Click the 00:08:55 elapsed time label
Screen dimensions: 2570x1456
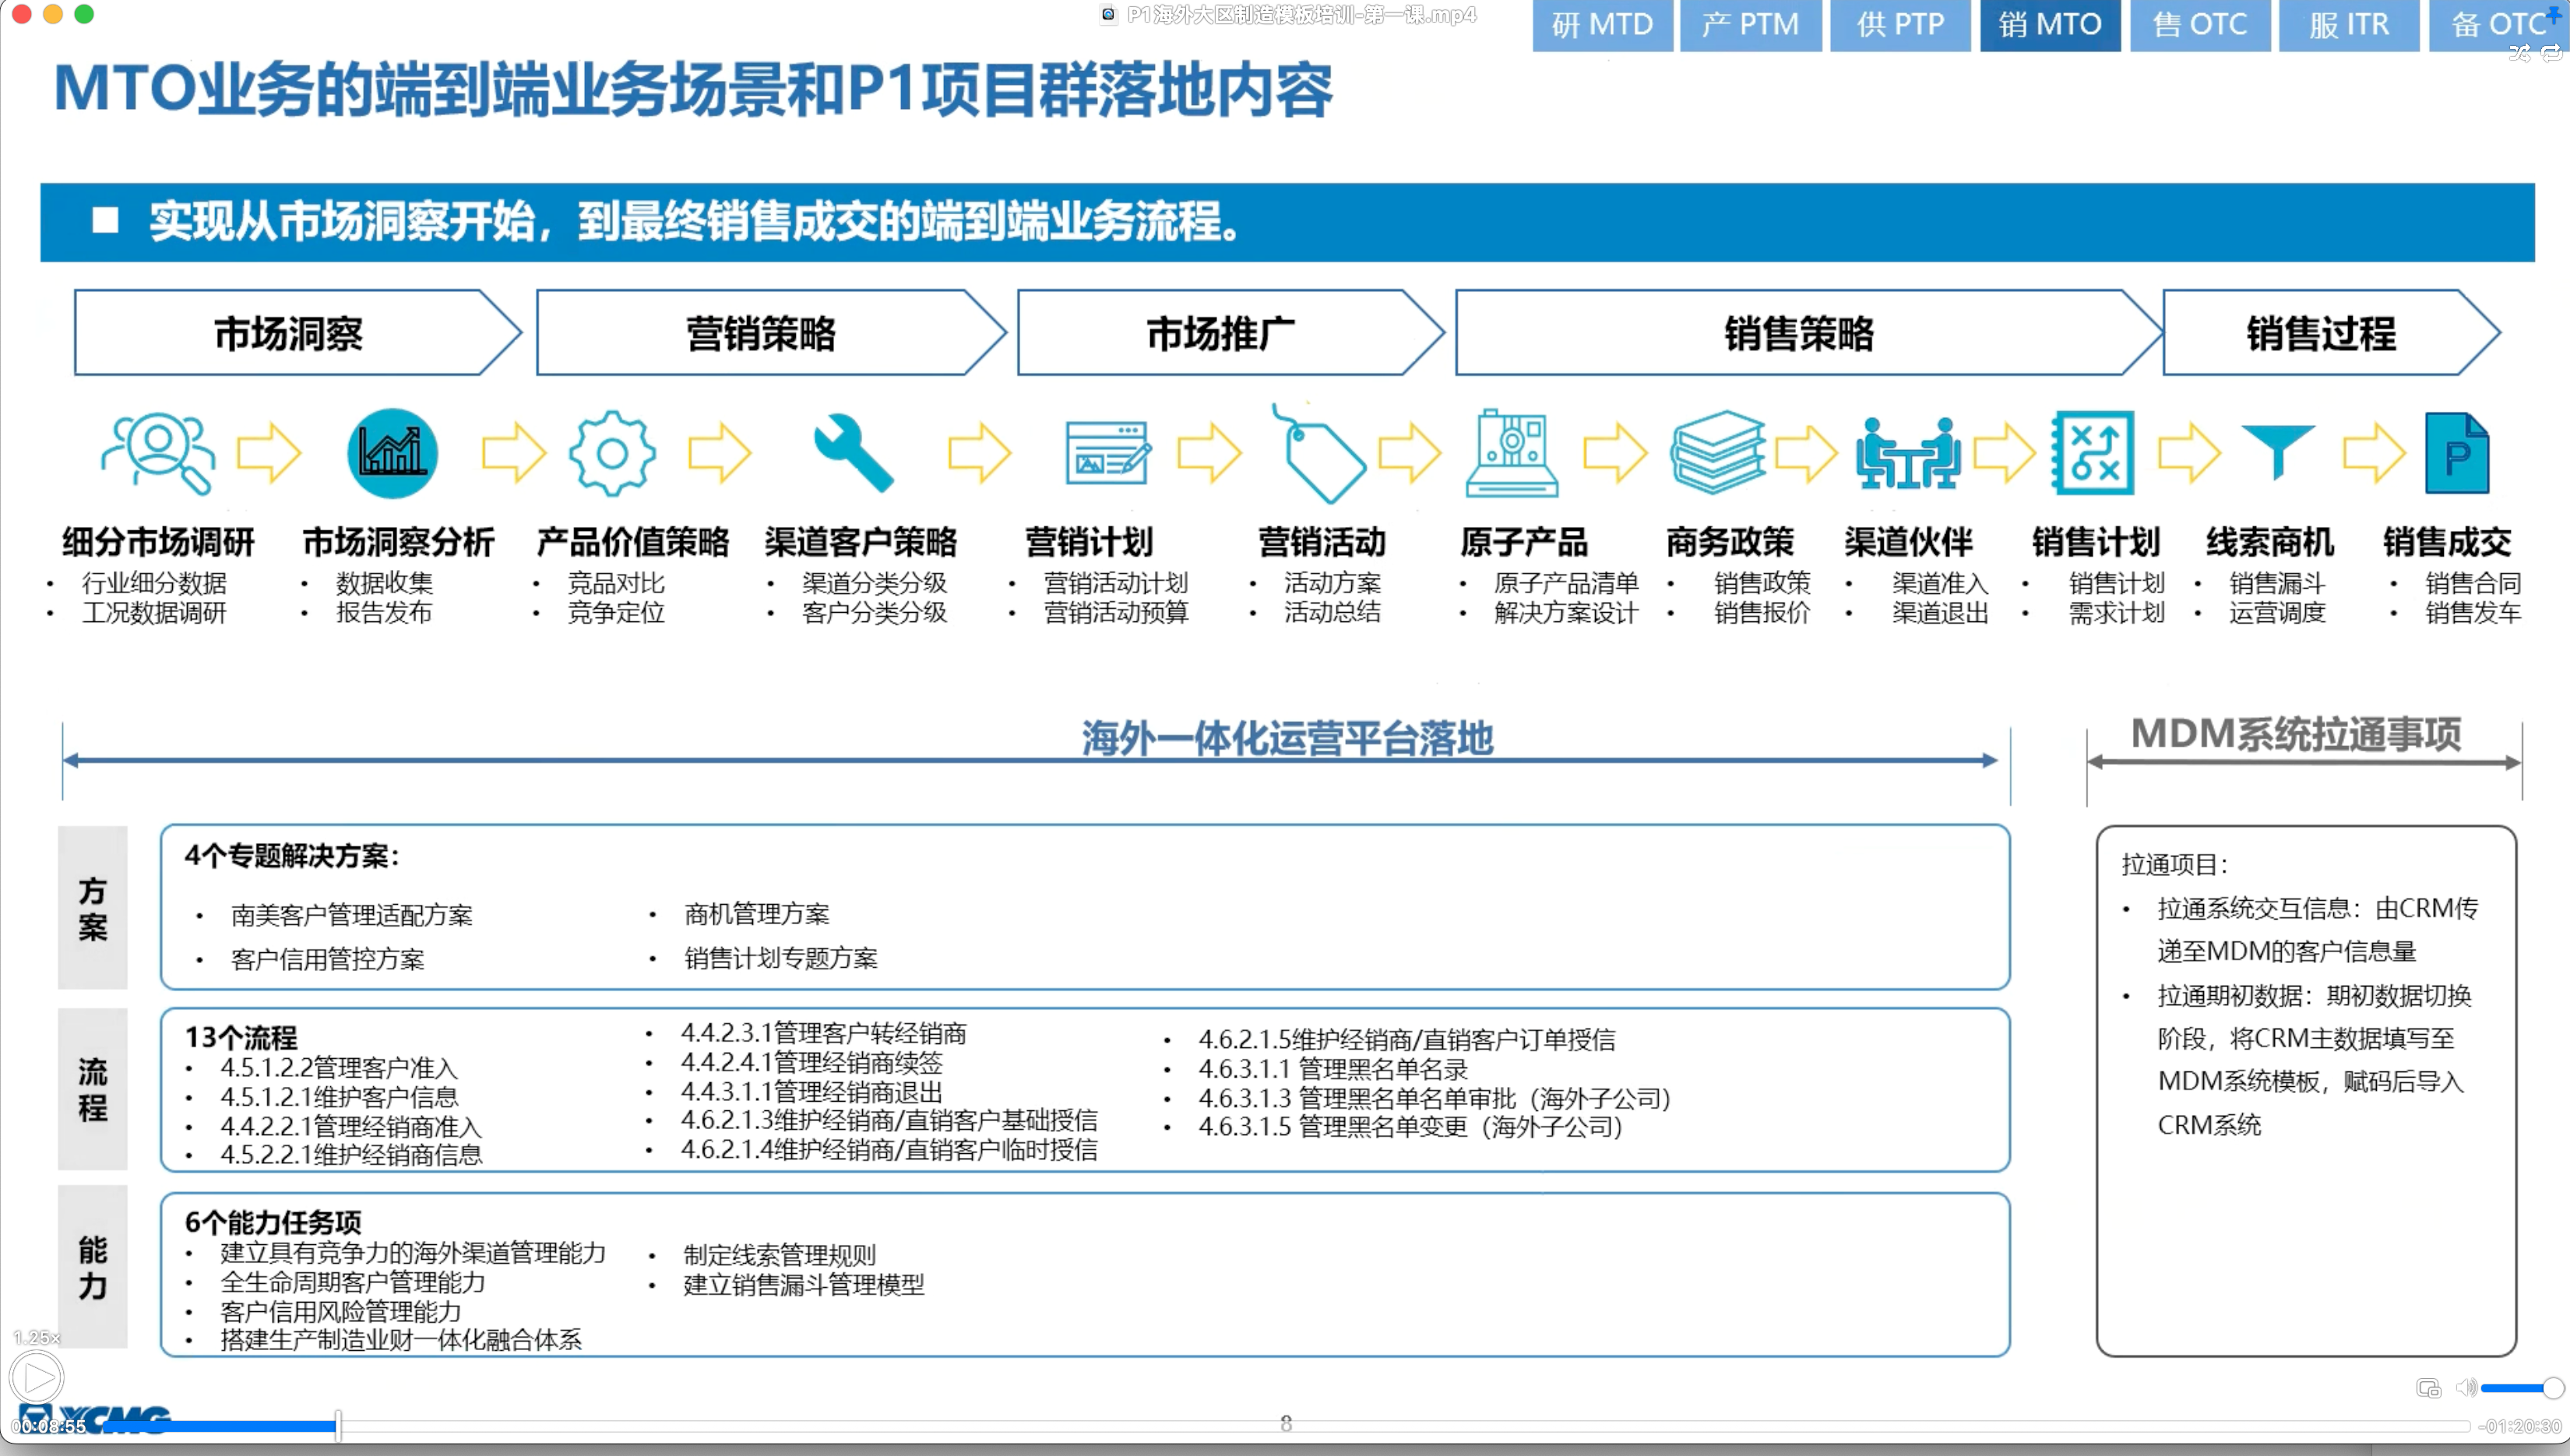[48, 1426]
